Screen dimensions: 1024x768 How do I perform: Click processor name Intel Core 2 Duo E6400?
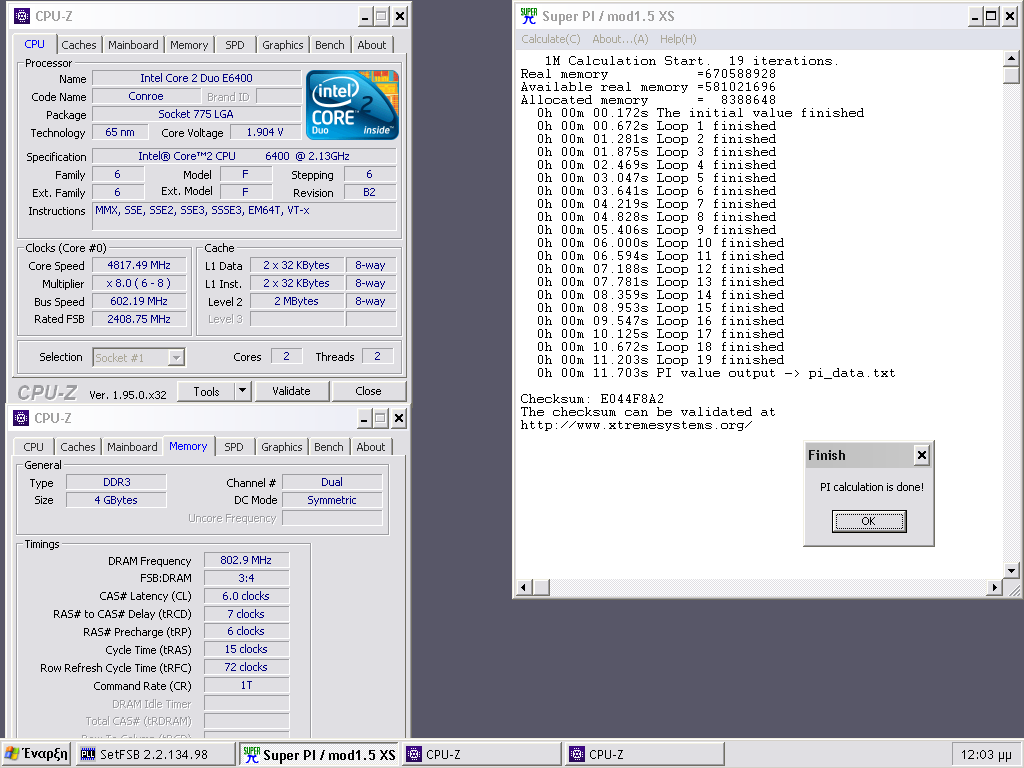pos(197,78)
